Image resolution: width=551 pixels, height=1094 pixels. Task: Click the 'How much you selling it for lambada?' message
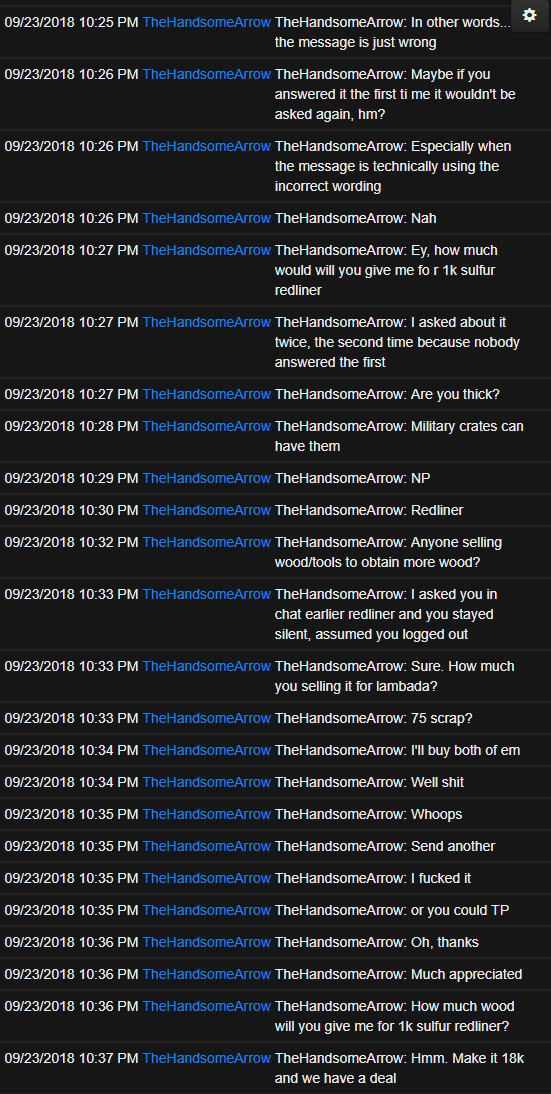395,676
